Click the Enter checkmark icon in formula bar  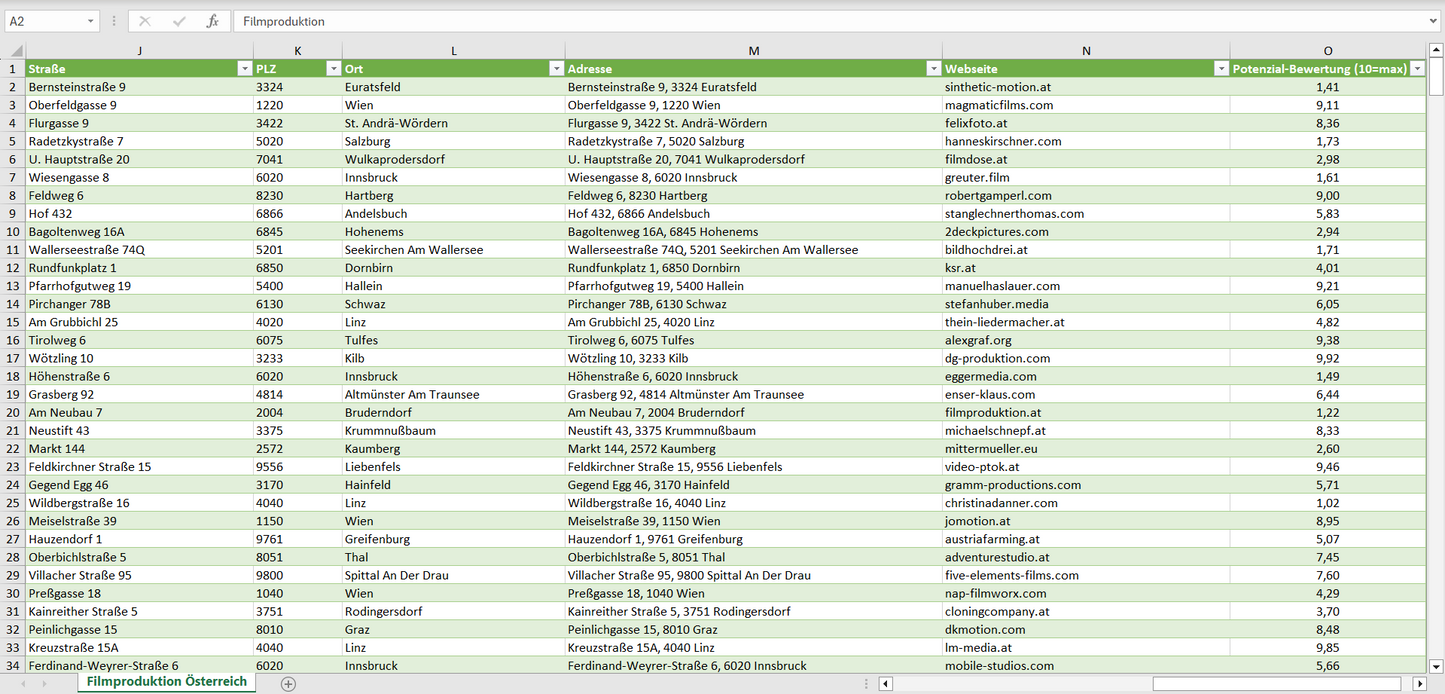[179, 21]
